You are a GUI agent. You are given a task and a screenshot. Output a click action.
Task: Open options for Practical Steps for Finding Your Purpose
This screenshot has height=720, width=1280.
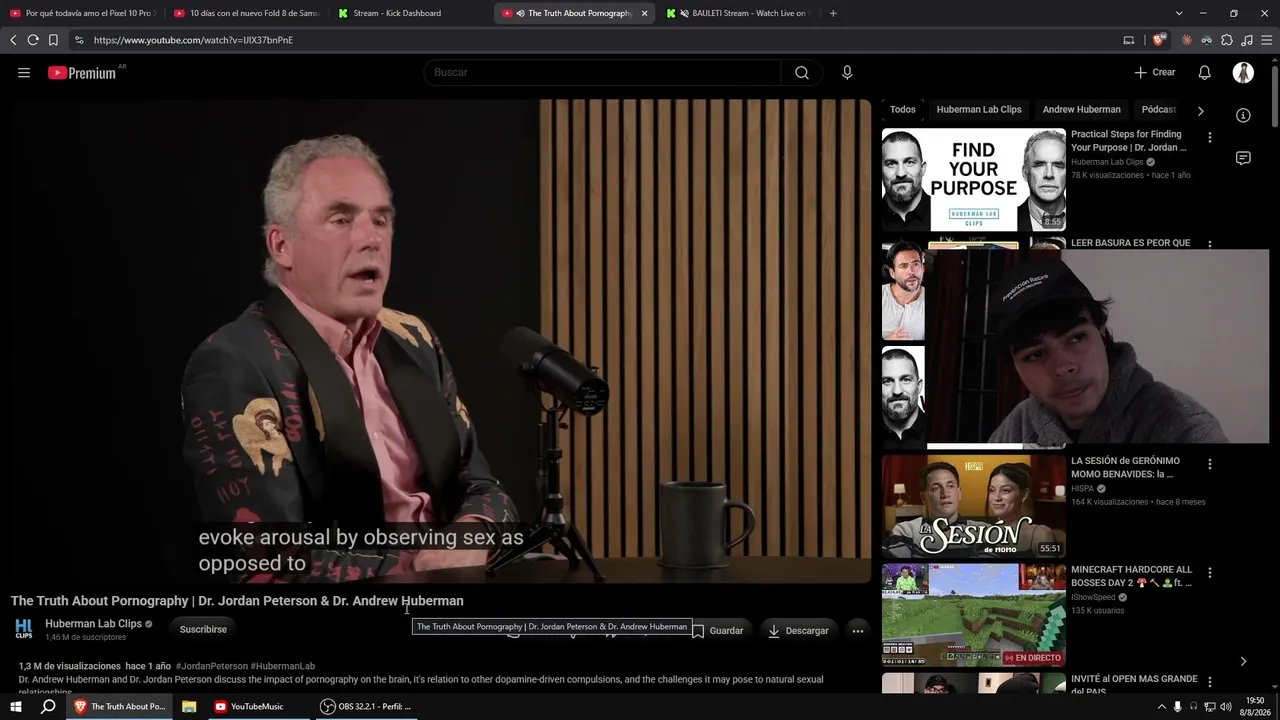[x=1209, y=137]
